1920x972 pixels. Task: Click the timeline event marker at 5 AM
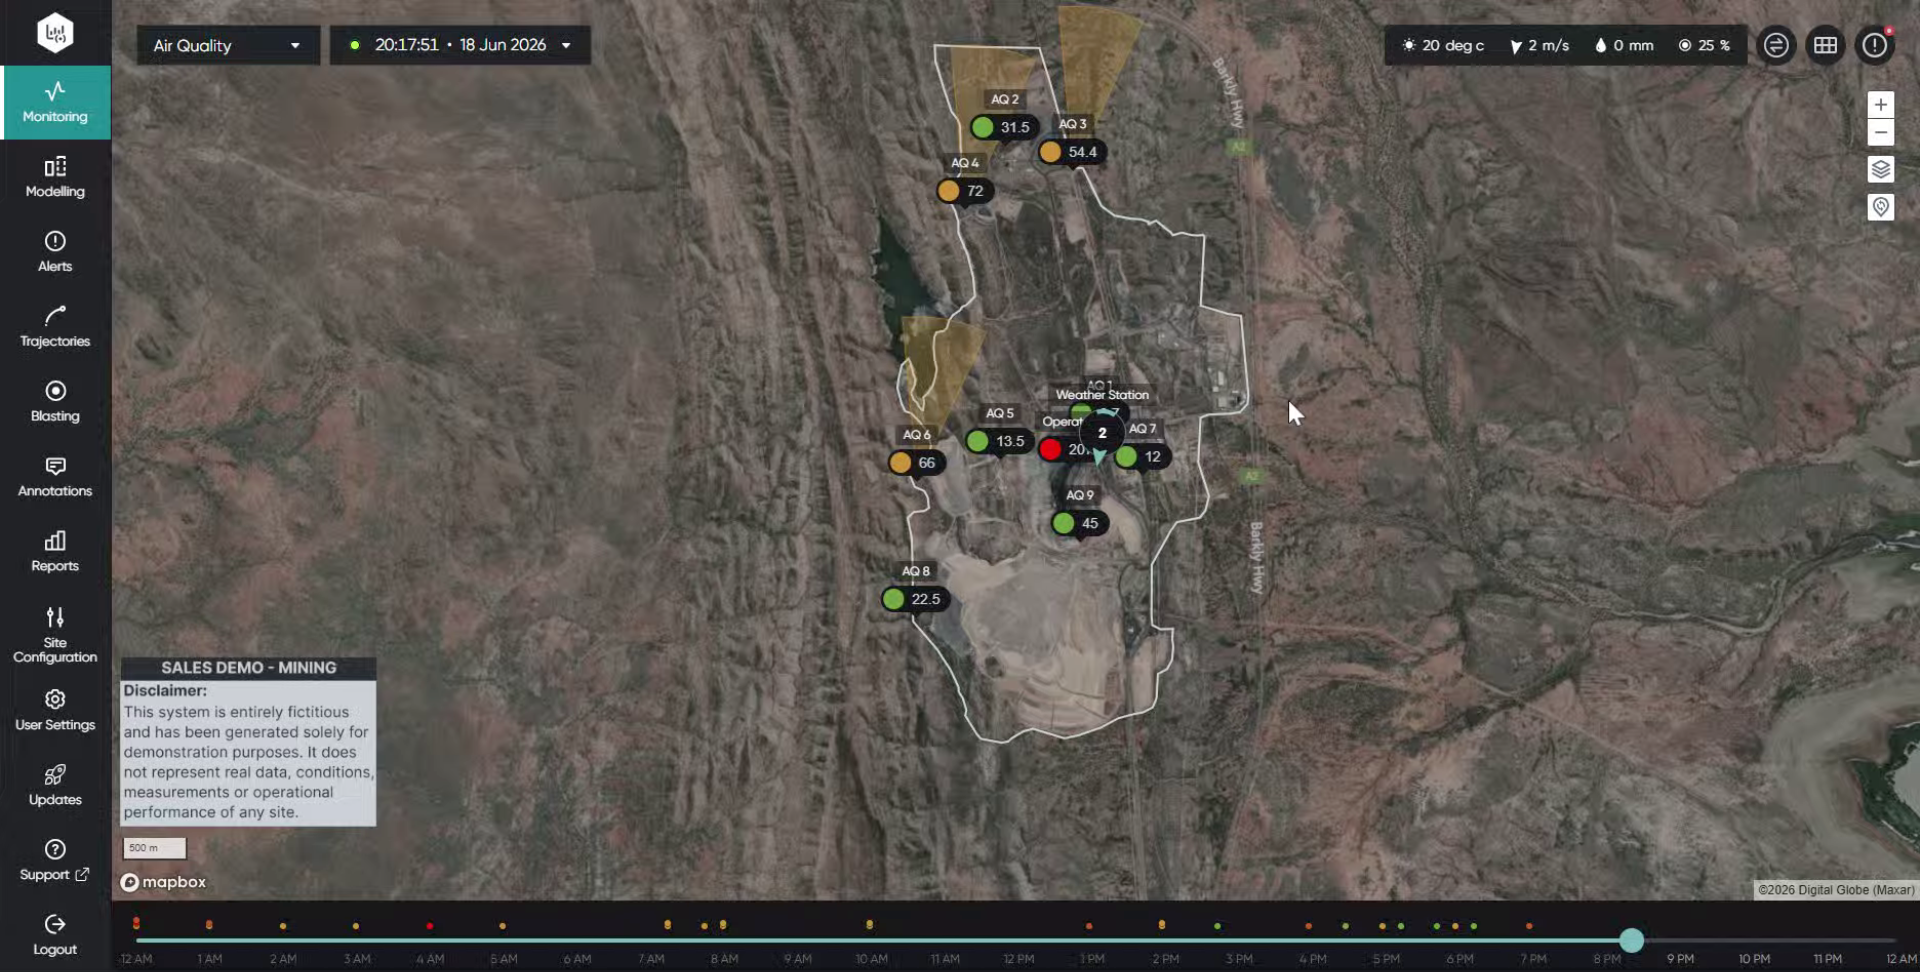click(502, 926)
